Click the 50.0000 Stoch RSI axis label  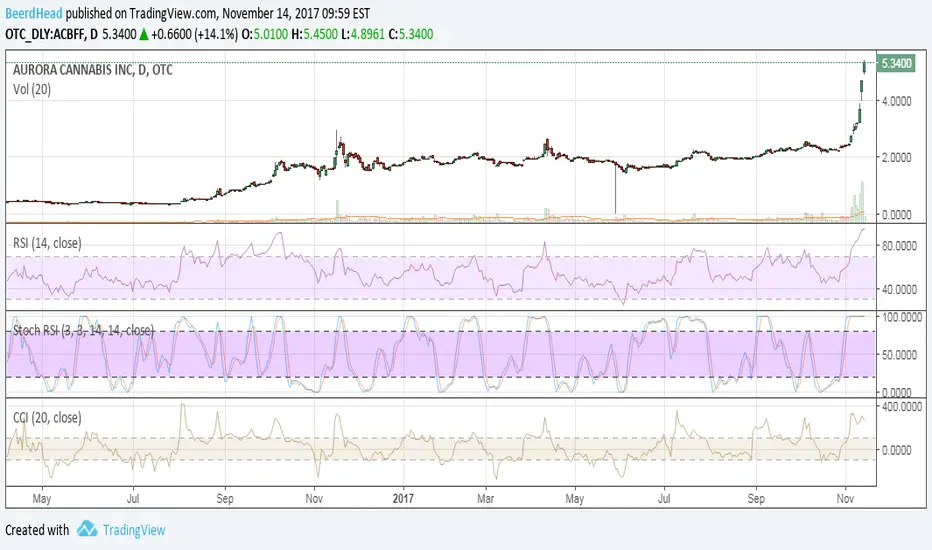(899, 354)
